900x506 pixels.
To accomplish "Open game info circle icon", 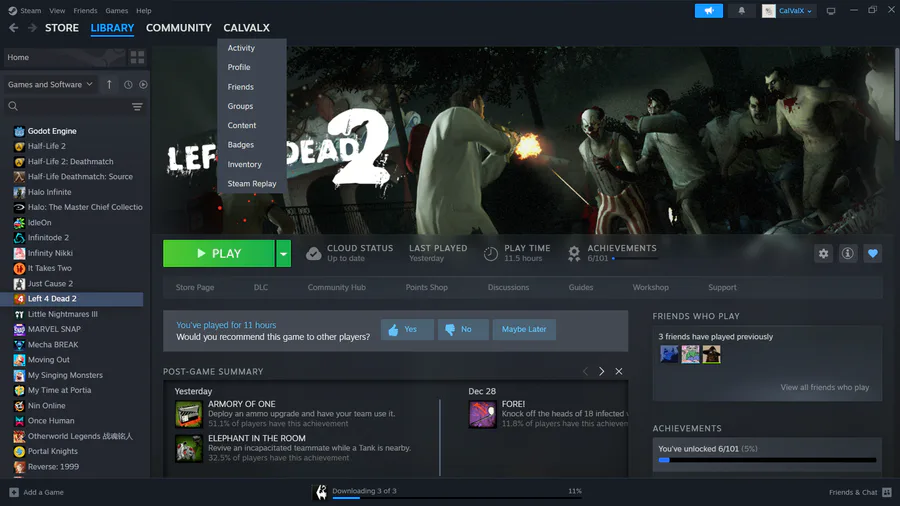I will tap(848, 254).
